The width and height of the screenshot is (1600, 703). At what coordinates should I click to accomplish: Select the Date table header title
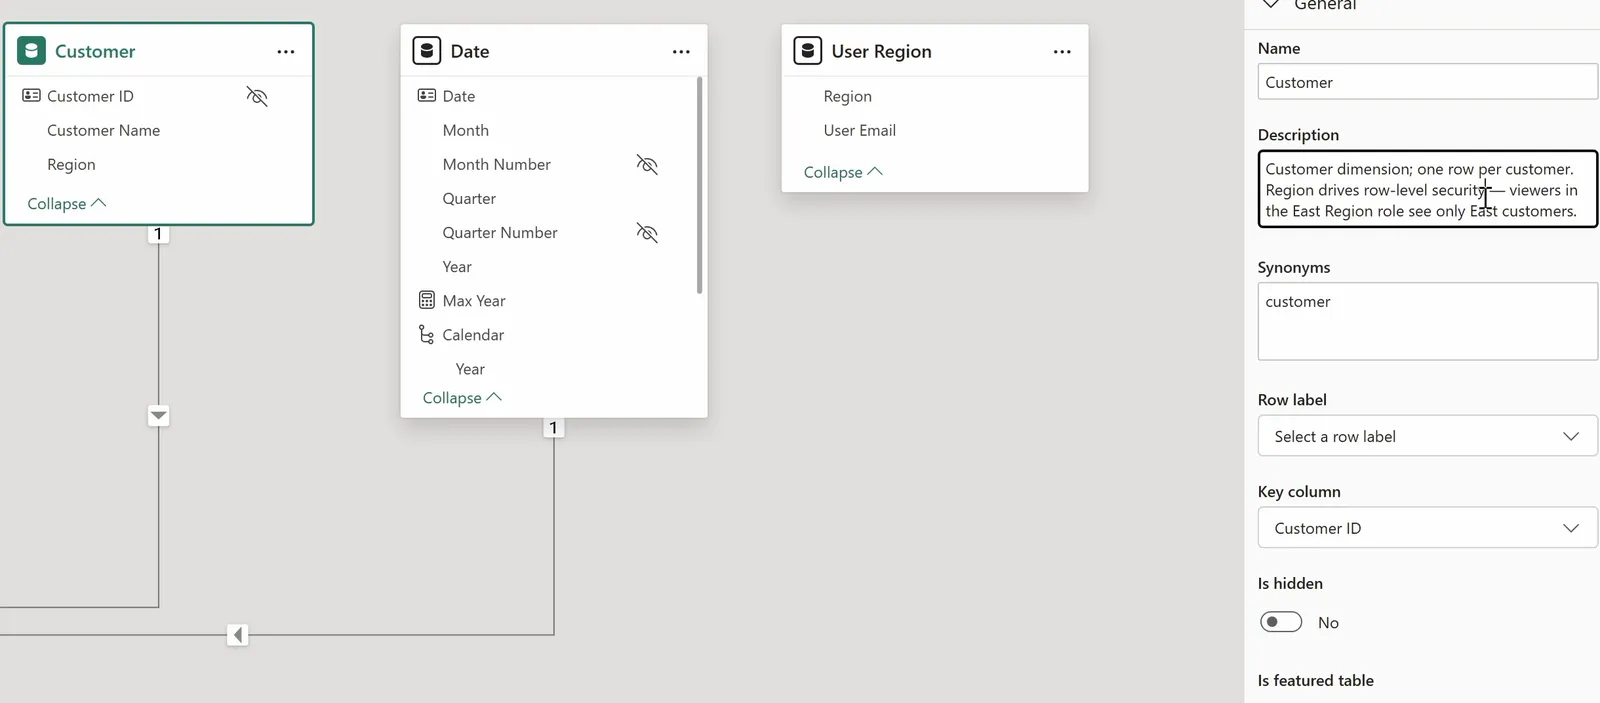pos(470,51)
